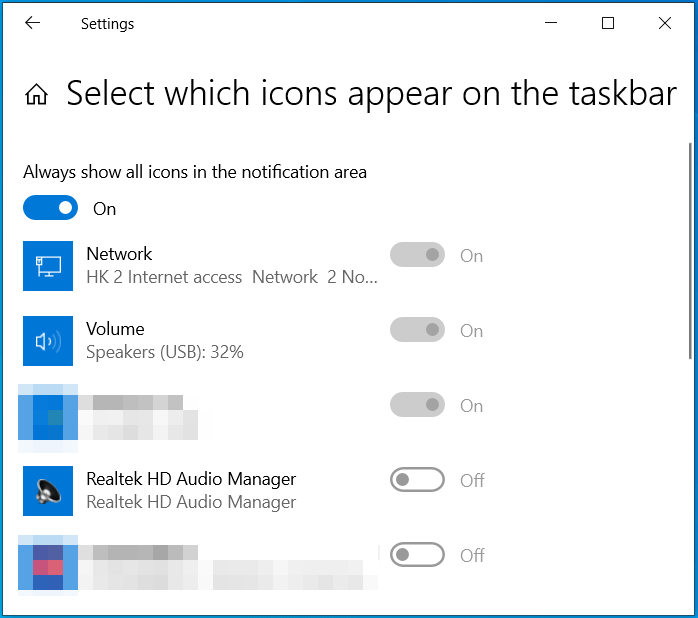The image size is (698, 618).
Task: Click the Volume speaker icon
Action: [48, 341]
